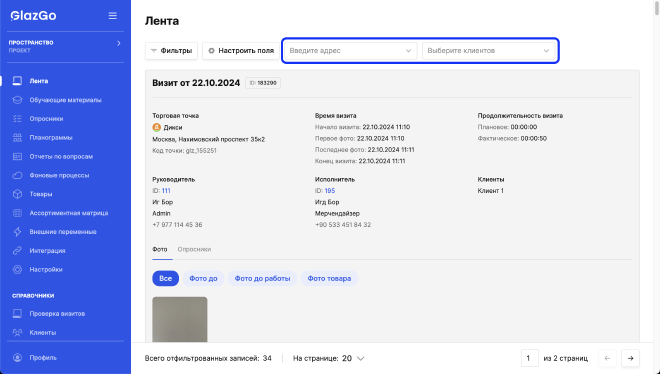Switch to the Опросники tab in visit
This screenshot has width=660, height=374.
pyautogui.click(x=194, y=249)
